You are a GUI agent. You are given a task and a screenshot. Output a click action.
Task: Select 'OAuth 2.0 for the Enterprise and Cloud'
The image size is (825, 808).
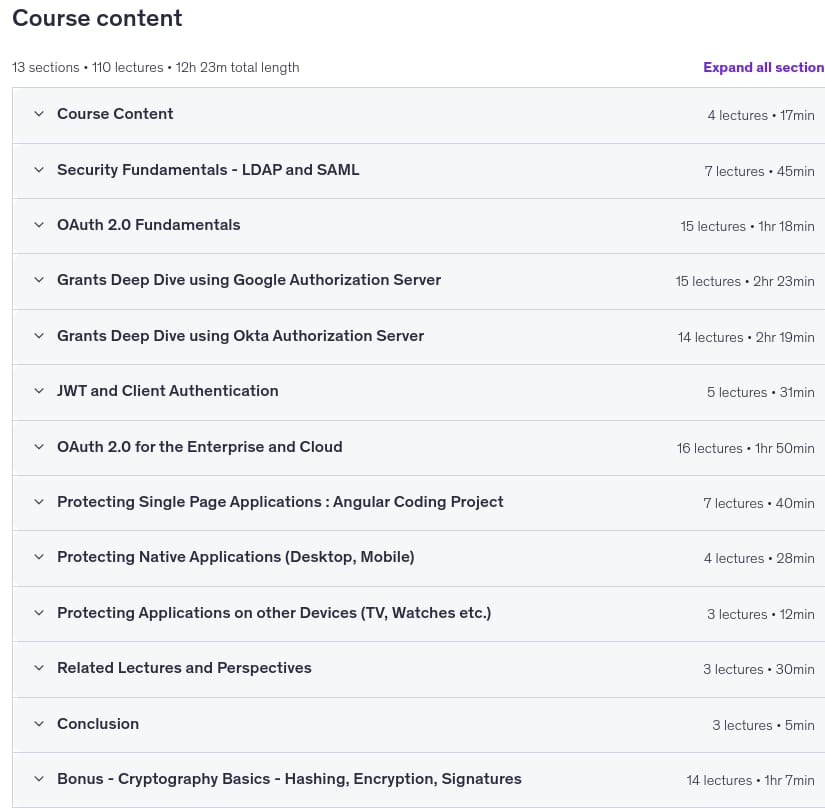[x=200, y=447]
